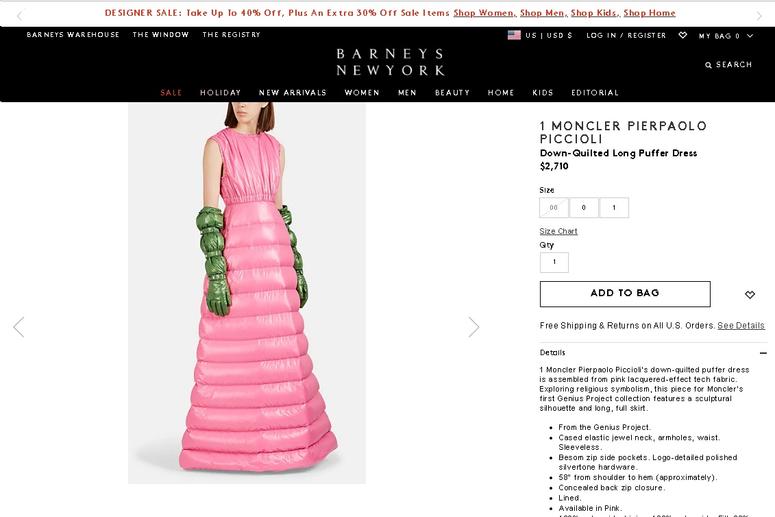The width and height of the screenshot is (775, 517).
Task: Go to next promo banner arrow
Action: tap(759, 16)
